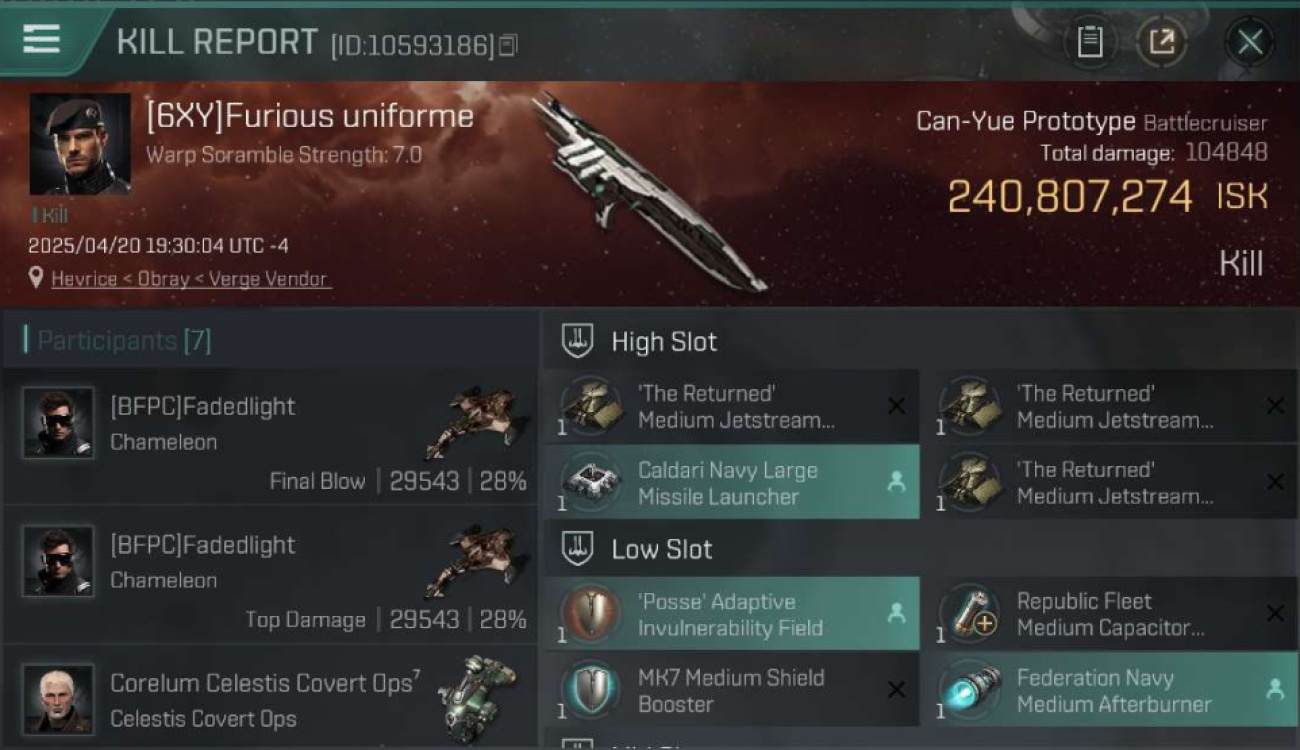Open the Participants [7] tab header
1300x750 pixels.
point(119,341)
